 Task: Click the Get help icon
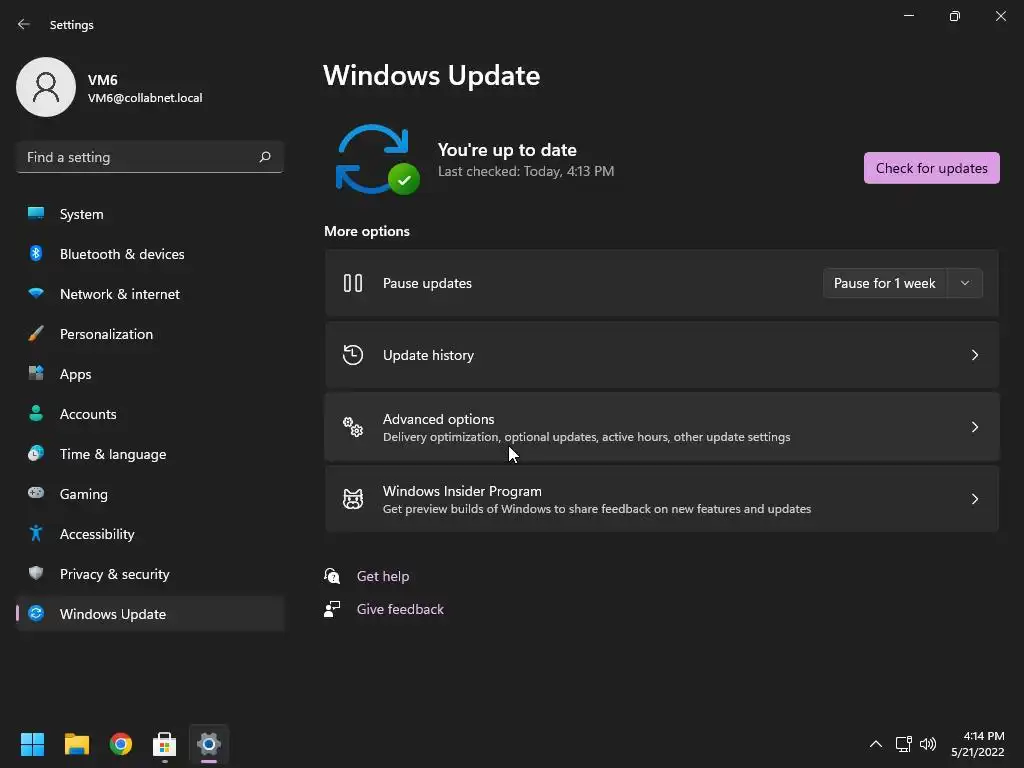pos(332,575)
